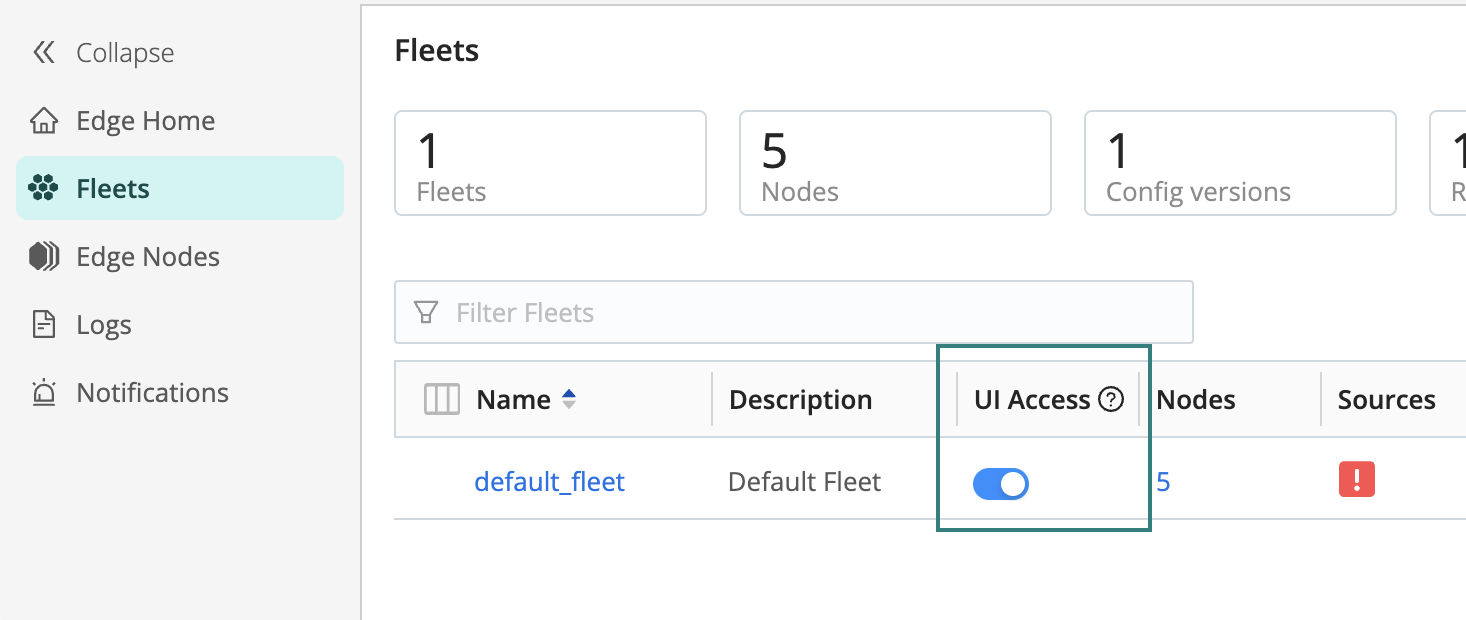Click the Nodes count link showing 5
Image resolution: width=1466 pixels, height=620 pixels.
coord(1163,481)
